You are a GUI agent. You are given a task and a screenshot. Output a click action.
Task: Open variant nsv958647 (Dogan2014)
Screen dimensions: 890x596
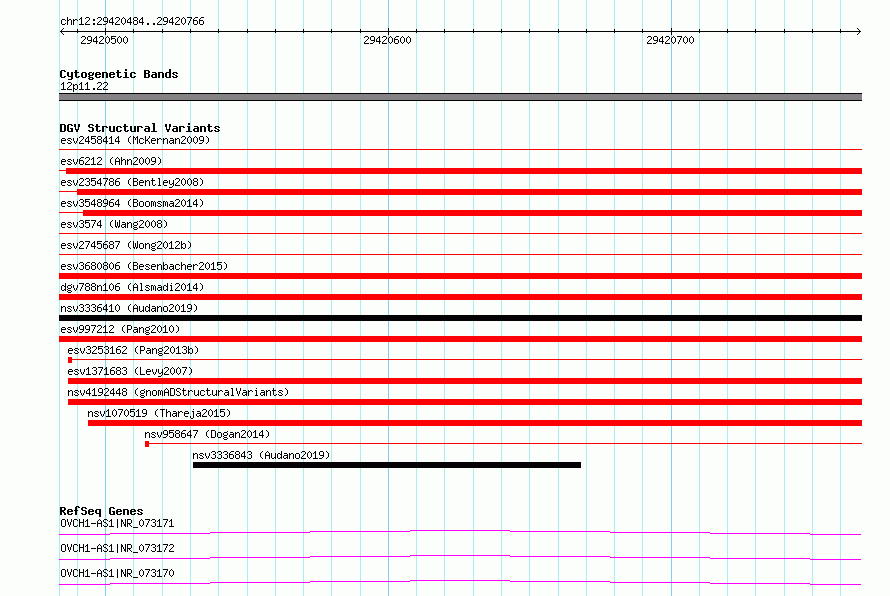tap(207, 434)
